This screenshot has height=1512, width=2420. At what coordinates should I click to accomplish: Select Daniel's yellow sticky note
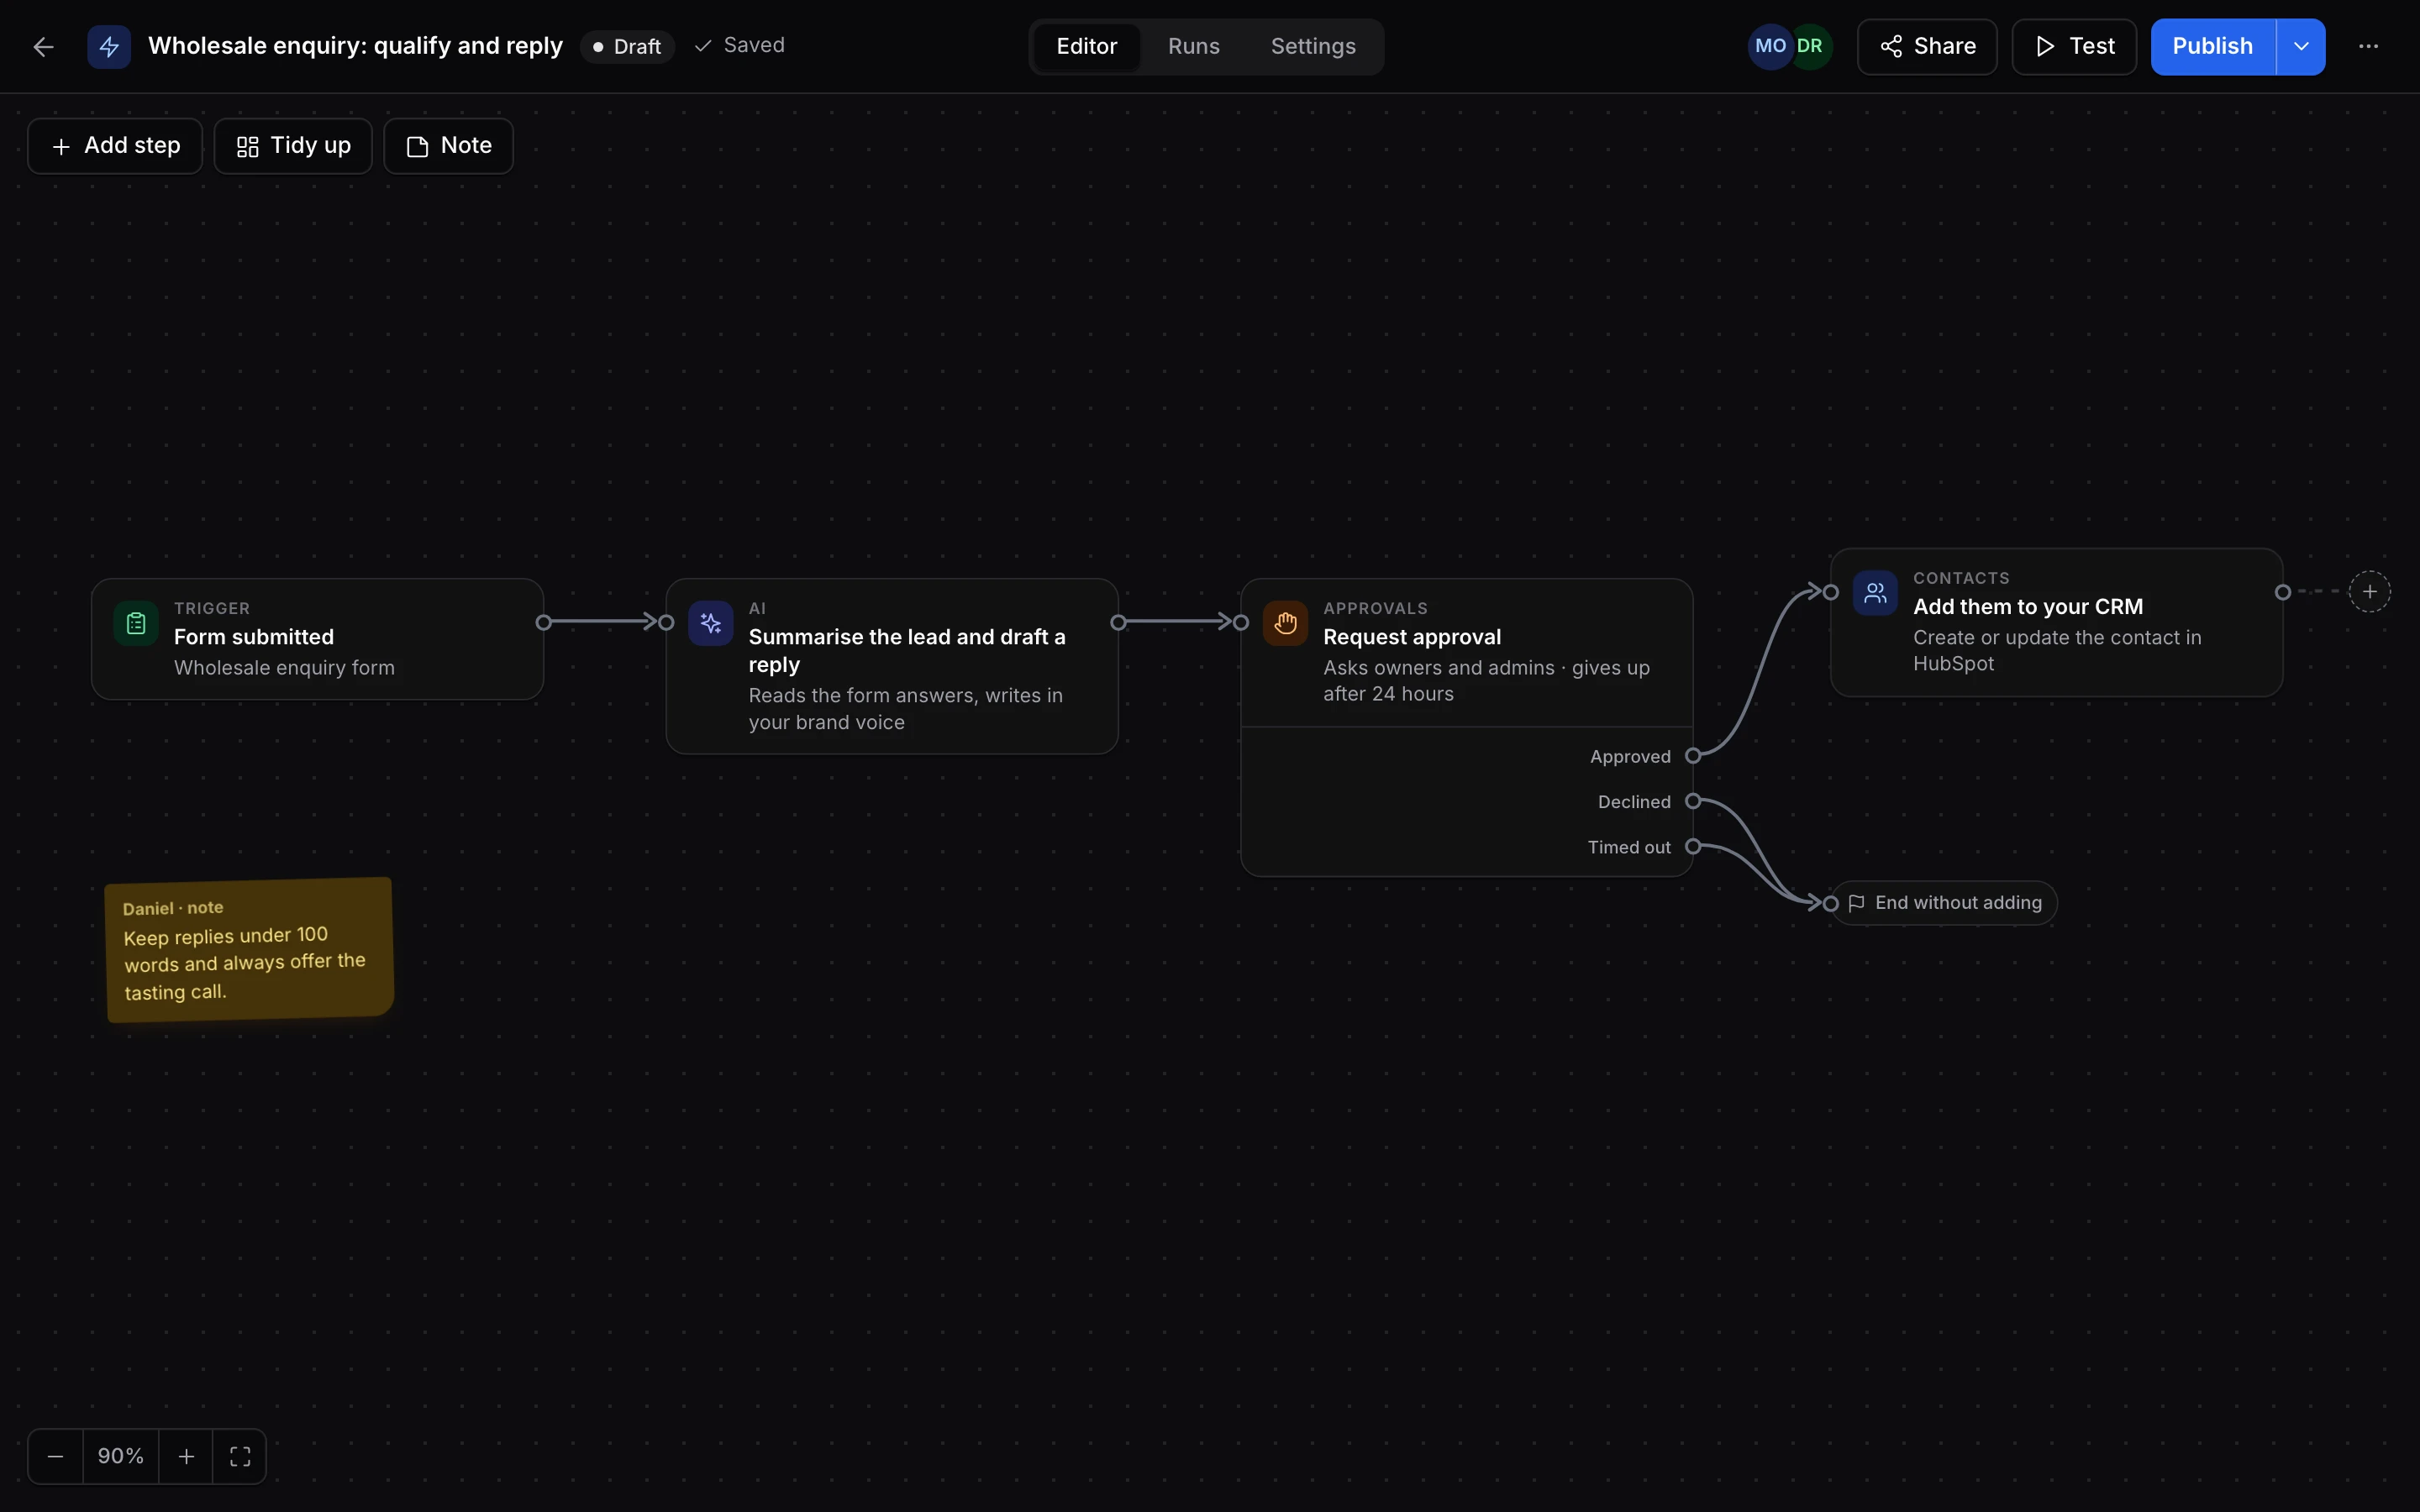pyautogui.click(x=249, y=950)
